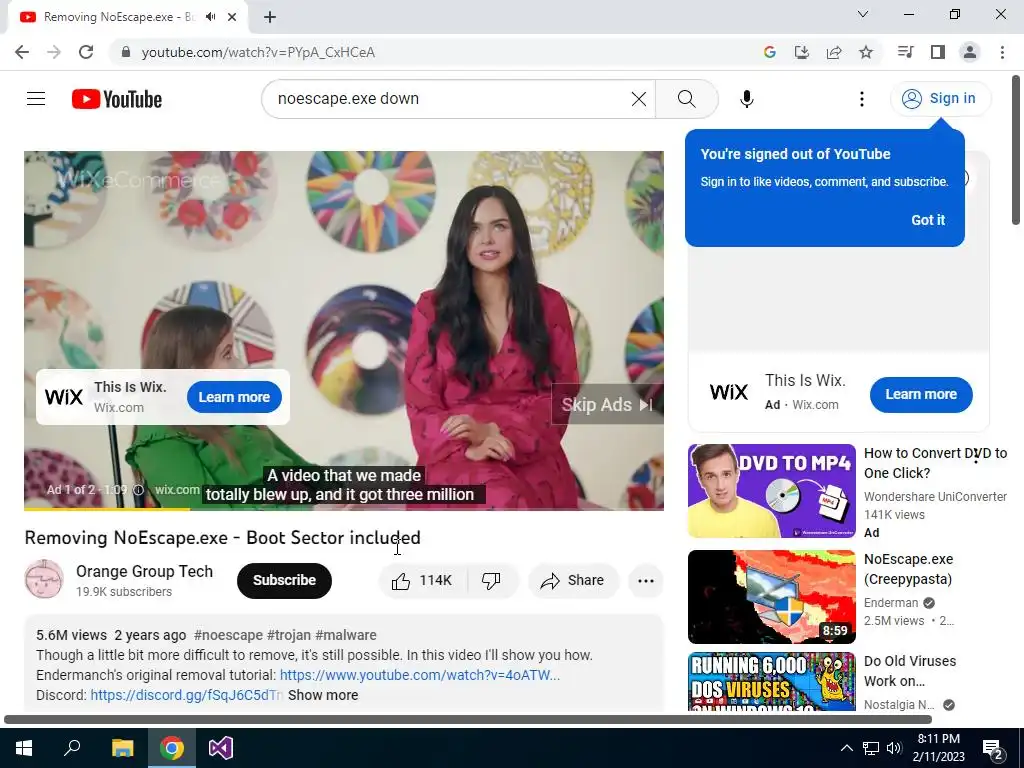Open the YouTube hamburger guide menu
Viewport: 1024px width, 768px height.
pos(36,99)
